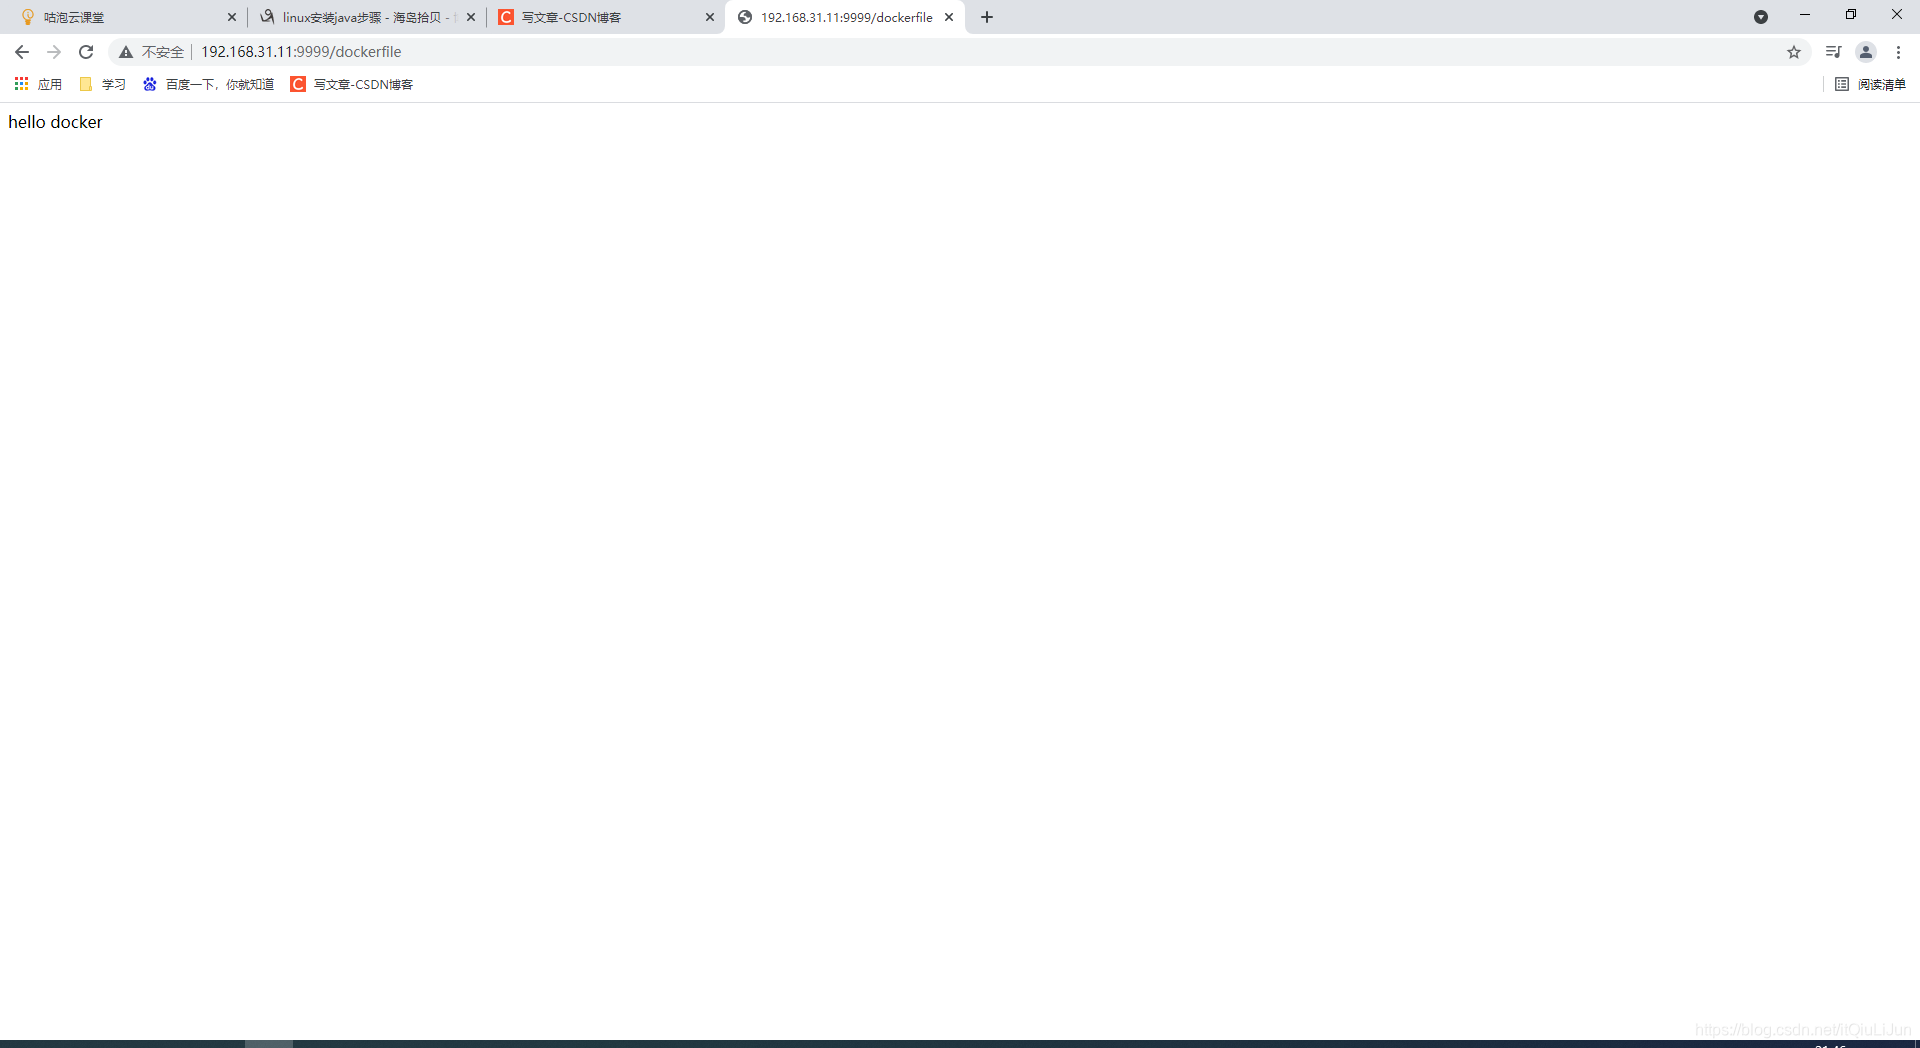This screenshot has width=1920, height=1048.
Task: Open the 学习 bookmark folder
Action: [x=103, y=84]
